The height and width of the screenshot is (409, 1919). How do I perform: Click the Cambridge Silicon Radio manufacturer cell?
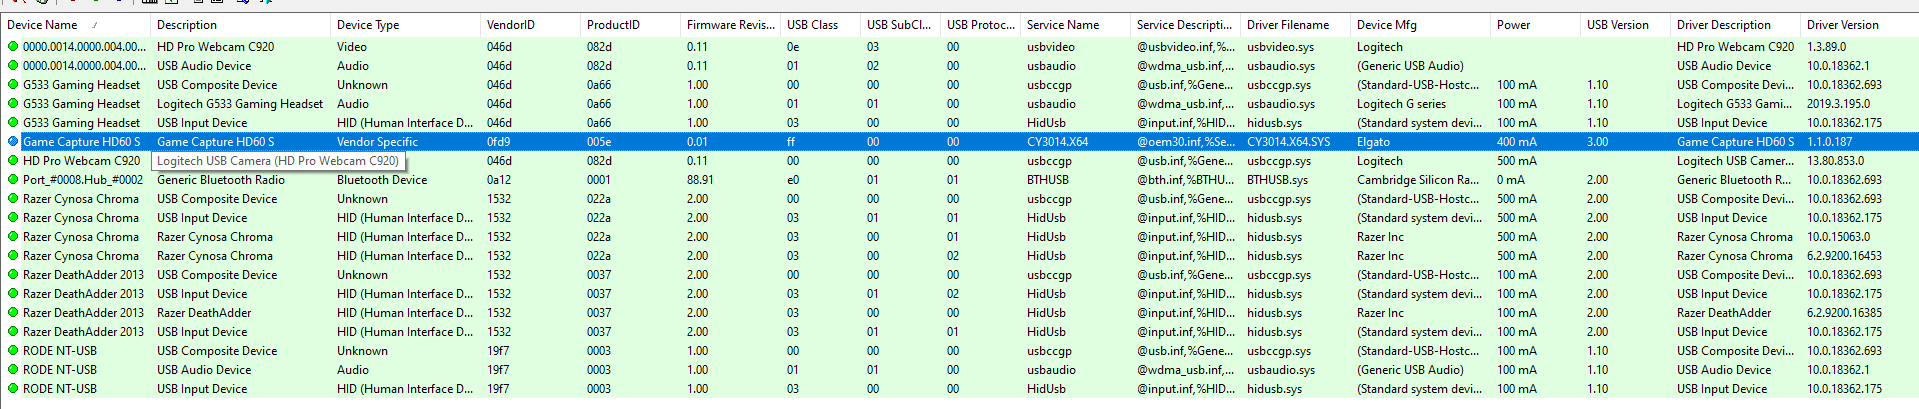[x=1418, y=180]
